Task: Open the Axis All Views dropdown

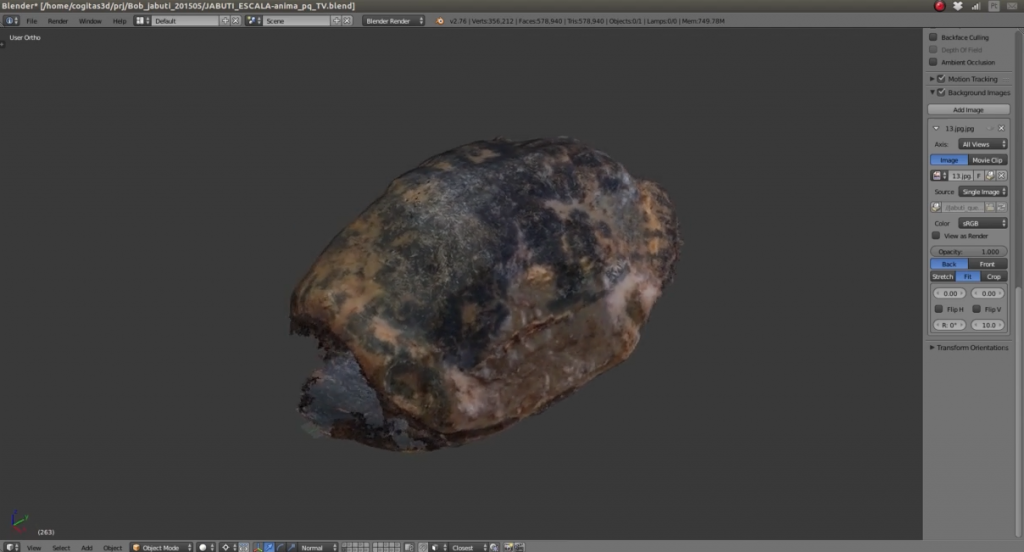Action: (983, 144)
